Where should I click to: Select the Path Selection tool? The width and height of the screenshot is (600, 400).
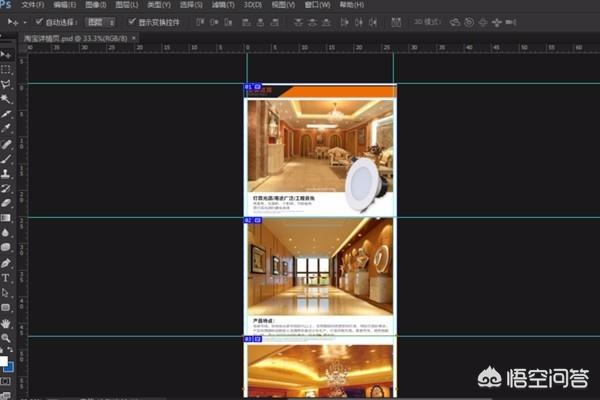(x=6, y=293)
